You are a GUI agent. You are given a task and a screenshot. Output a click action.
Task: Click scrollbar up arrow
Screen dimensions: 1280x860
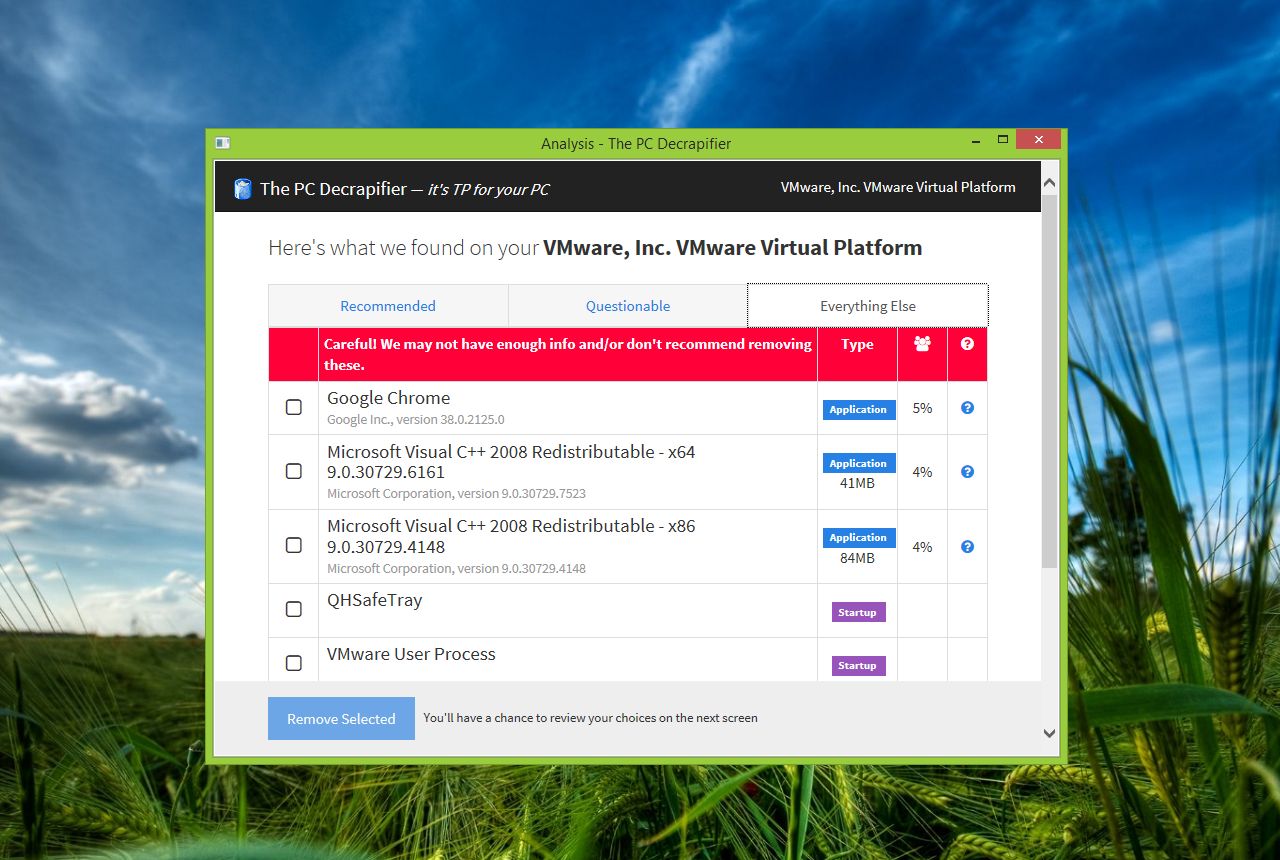(x=1049, y=184)
